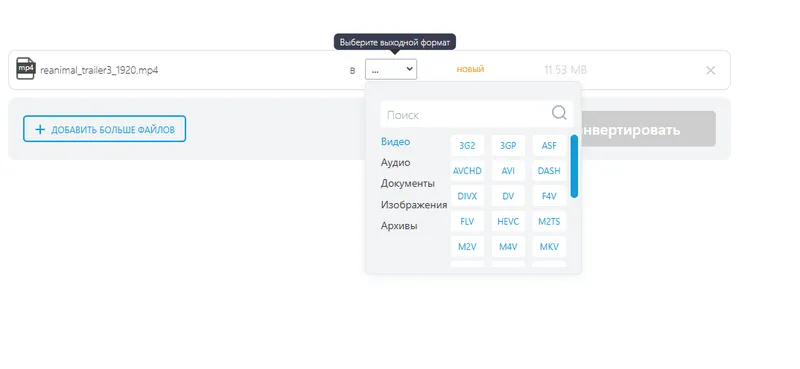Select the Аудио category
The height and width of the screenshot is (369, 800).
click(x=395, y=163)
